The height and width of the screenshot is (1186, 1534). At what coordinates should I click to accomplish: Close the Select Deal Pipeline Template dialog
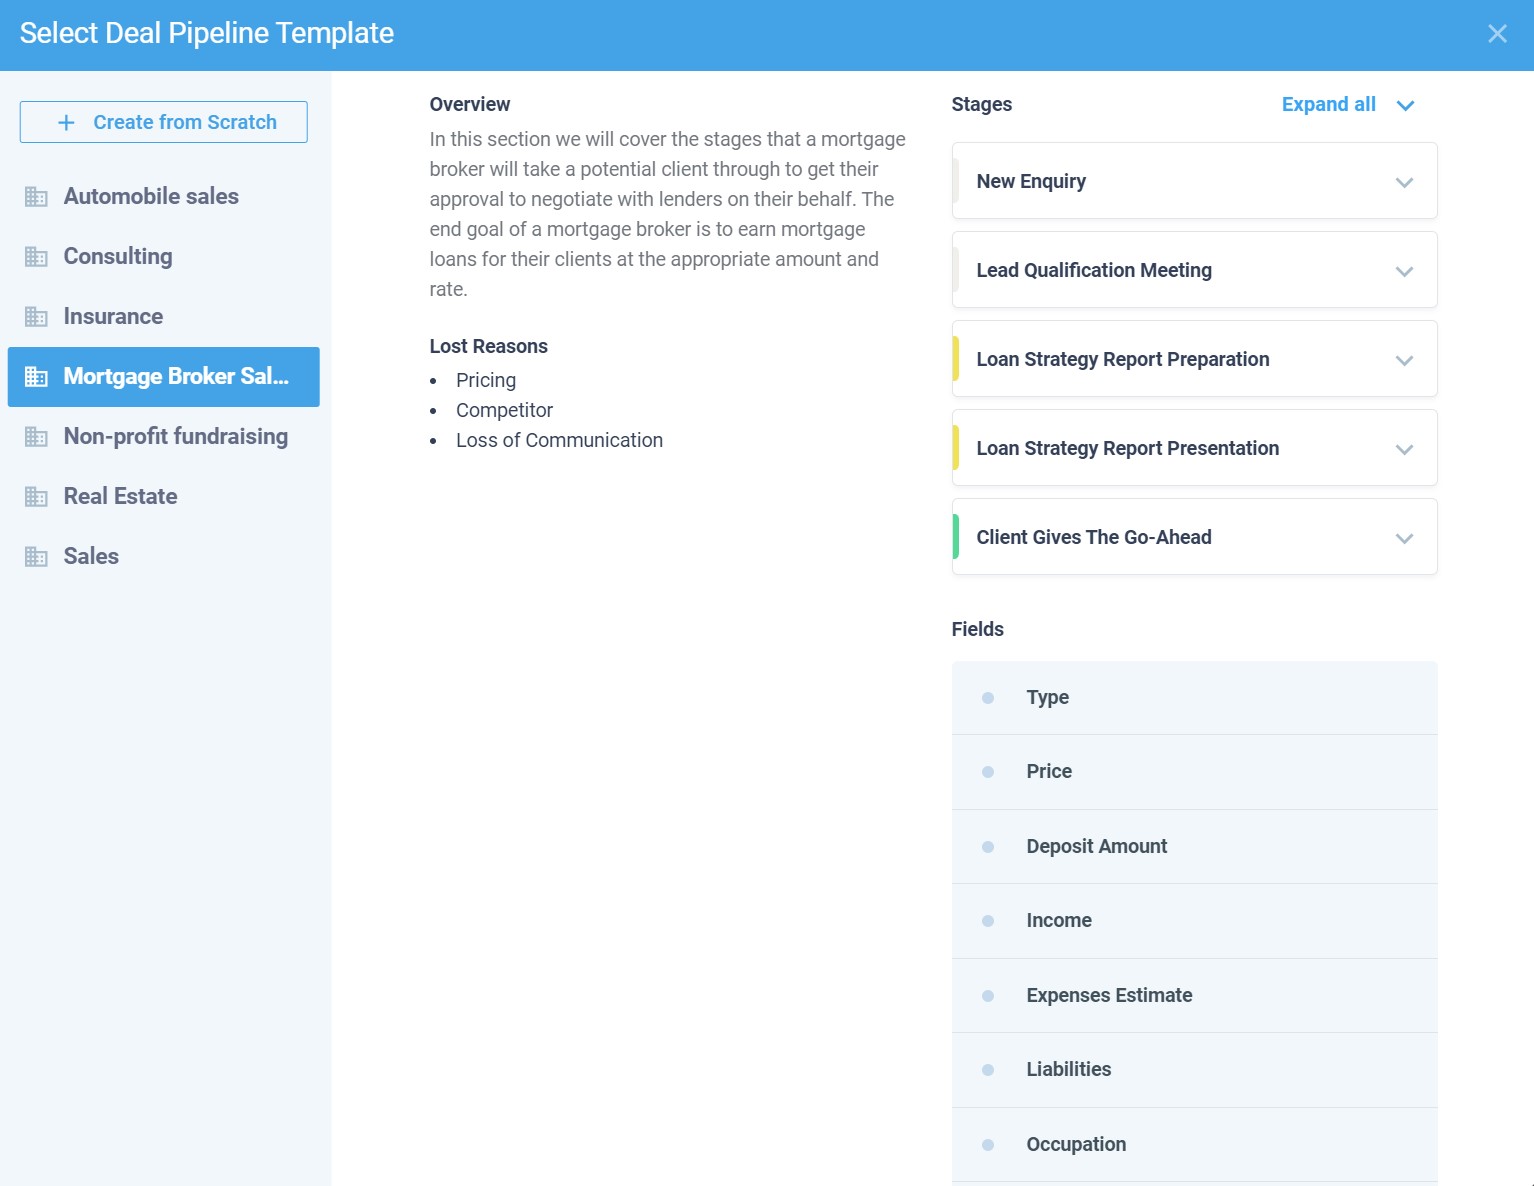[x=1497, y=34]
